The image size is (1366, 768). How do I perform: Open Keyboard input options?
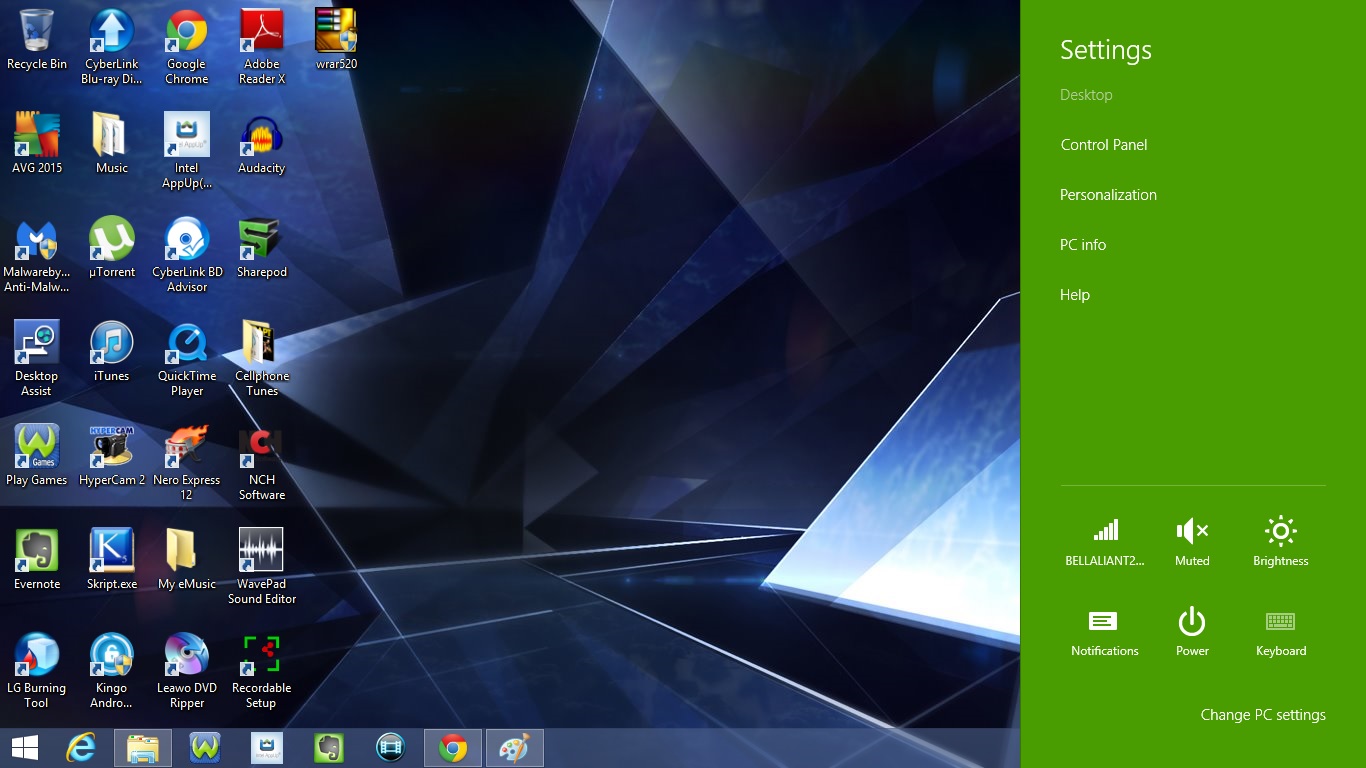click(x=1281, y=632)
